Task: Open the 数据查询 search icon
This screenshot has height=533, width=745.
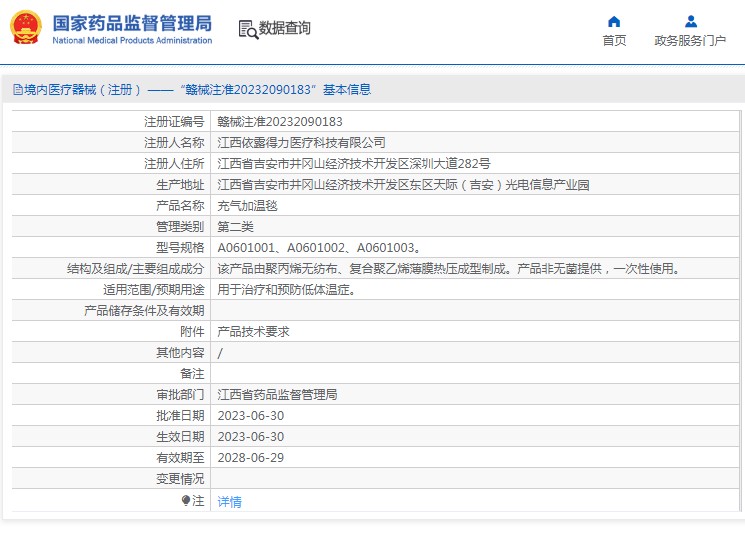Action: point(248,29)
